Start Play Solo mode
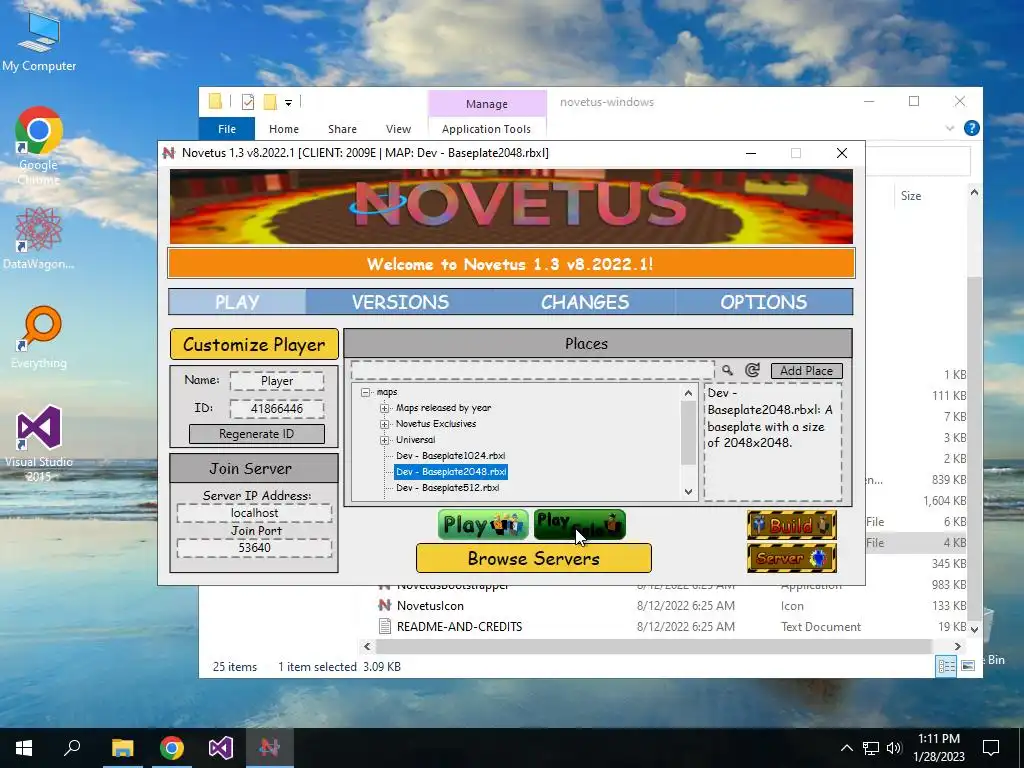The width and height of the screenshot is (1024, 768). tap(580, 525)
